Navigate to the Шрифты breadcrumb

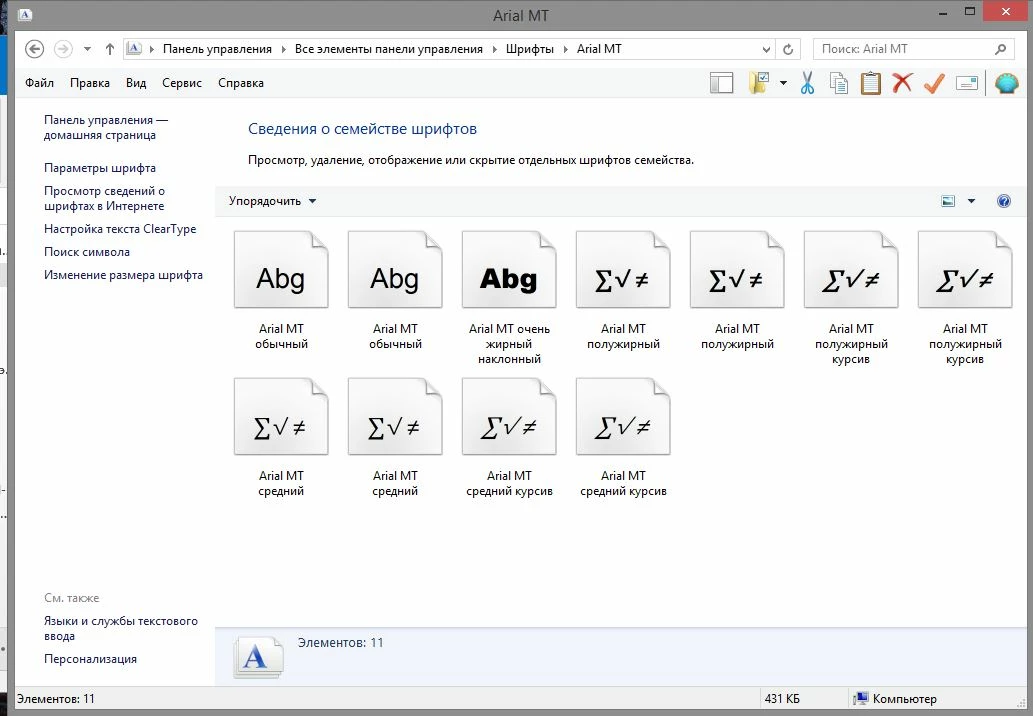530,49
